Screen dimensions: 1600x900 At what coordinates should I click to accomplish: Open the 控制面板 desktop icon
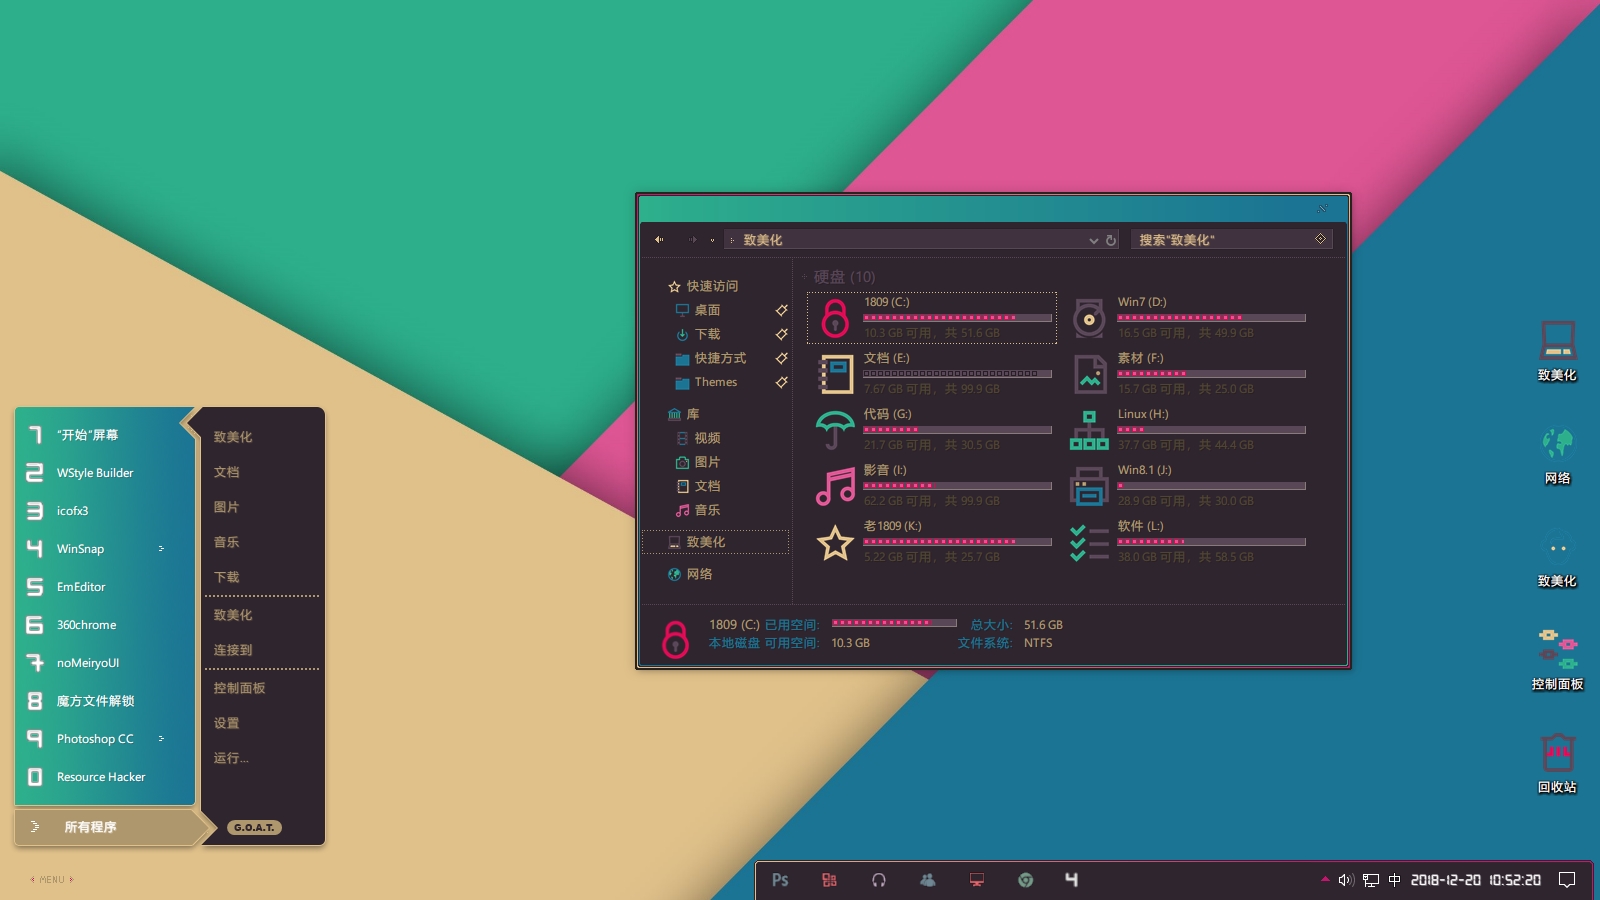tap(1557, 650)
